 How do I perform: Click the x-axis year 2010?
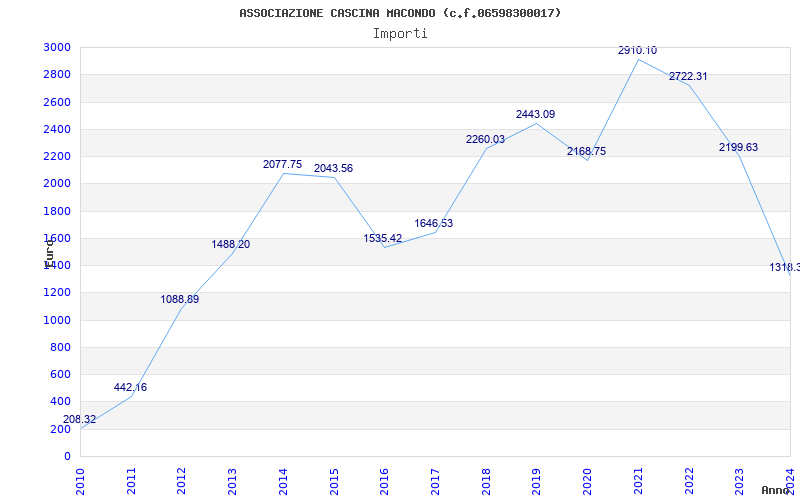coord(81,482)
